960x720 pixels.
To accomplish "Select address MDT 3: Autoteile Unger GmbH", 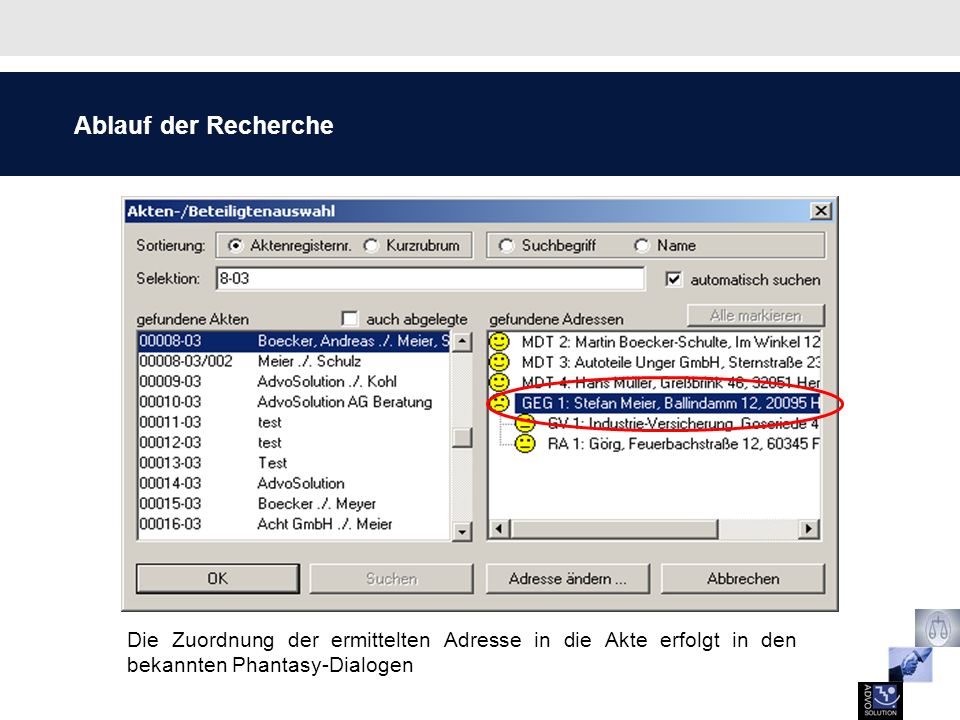I will pos(670,362).
